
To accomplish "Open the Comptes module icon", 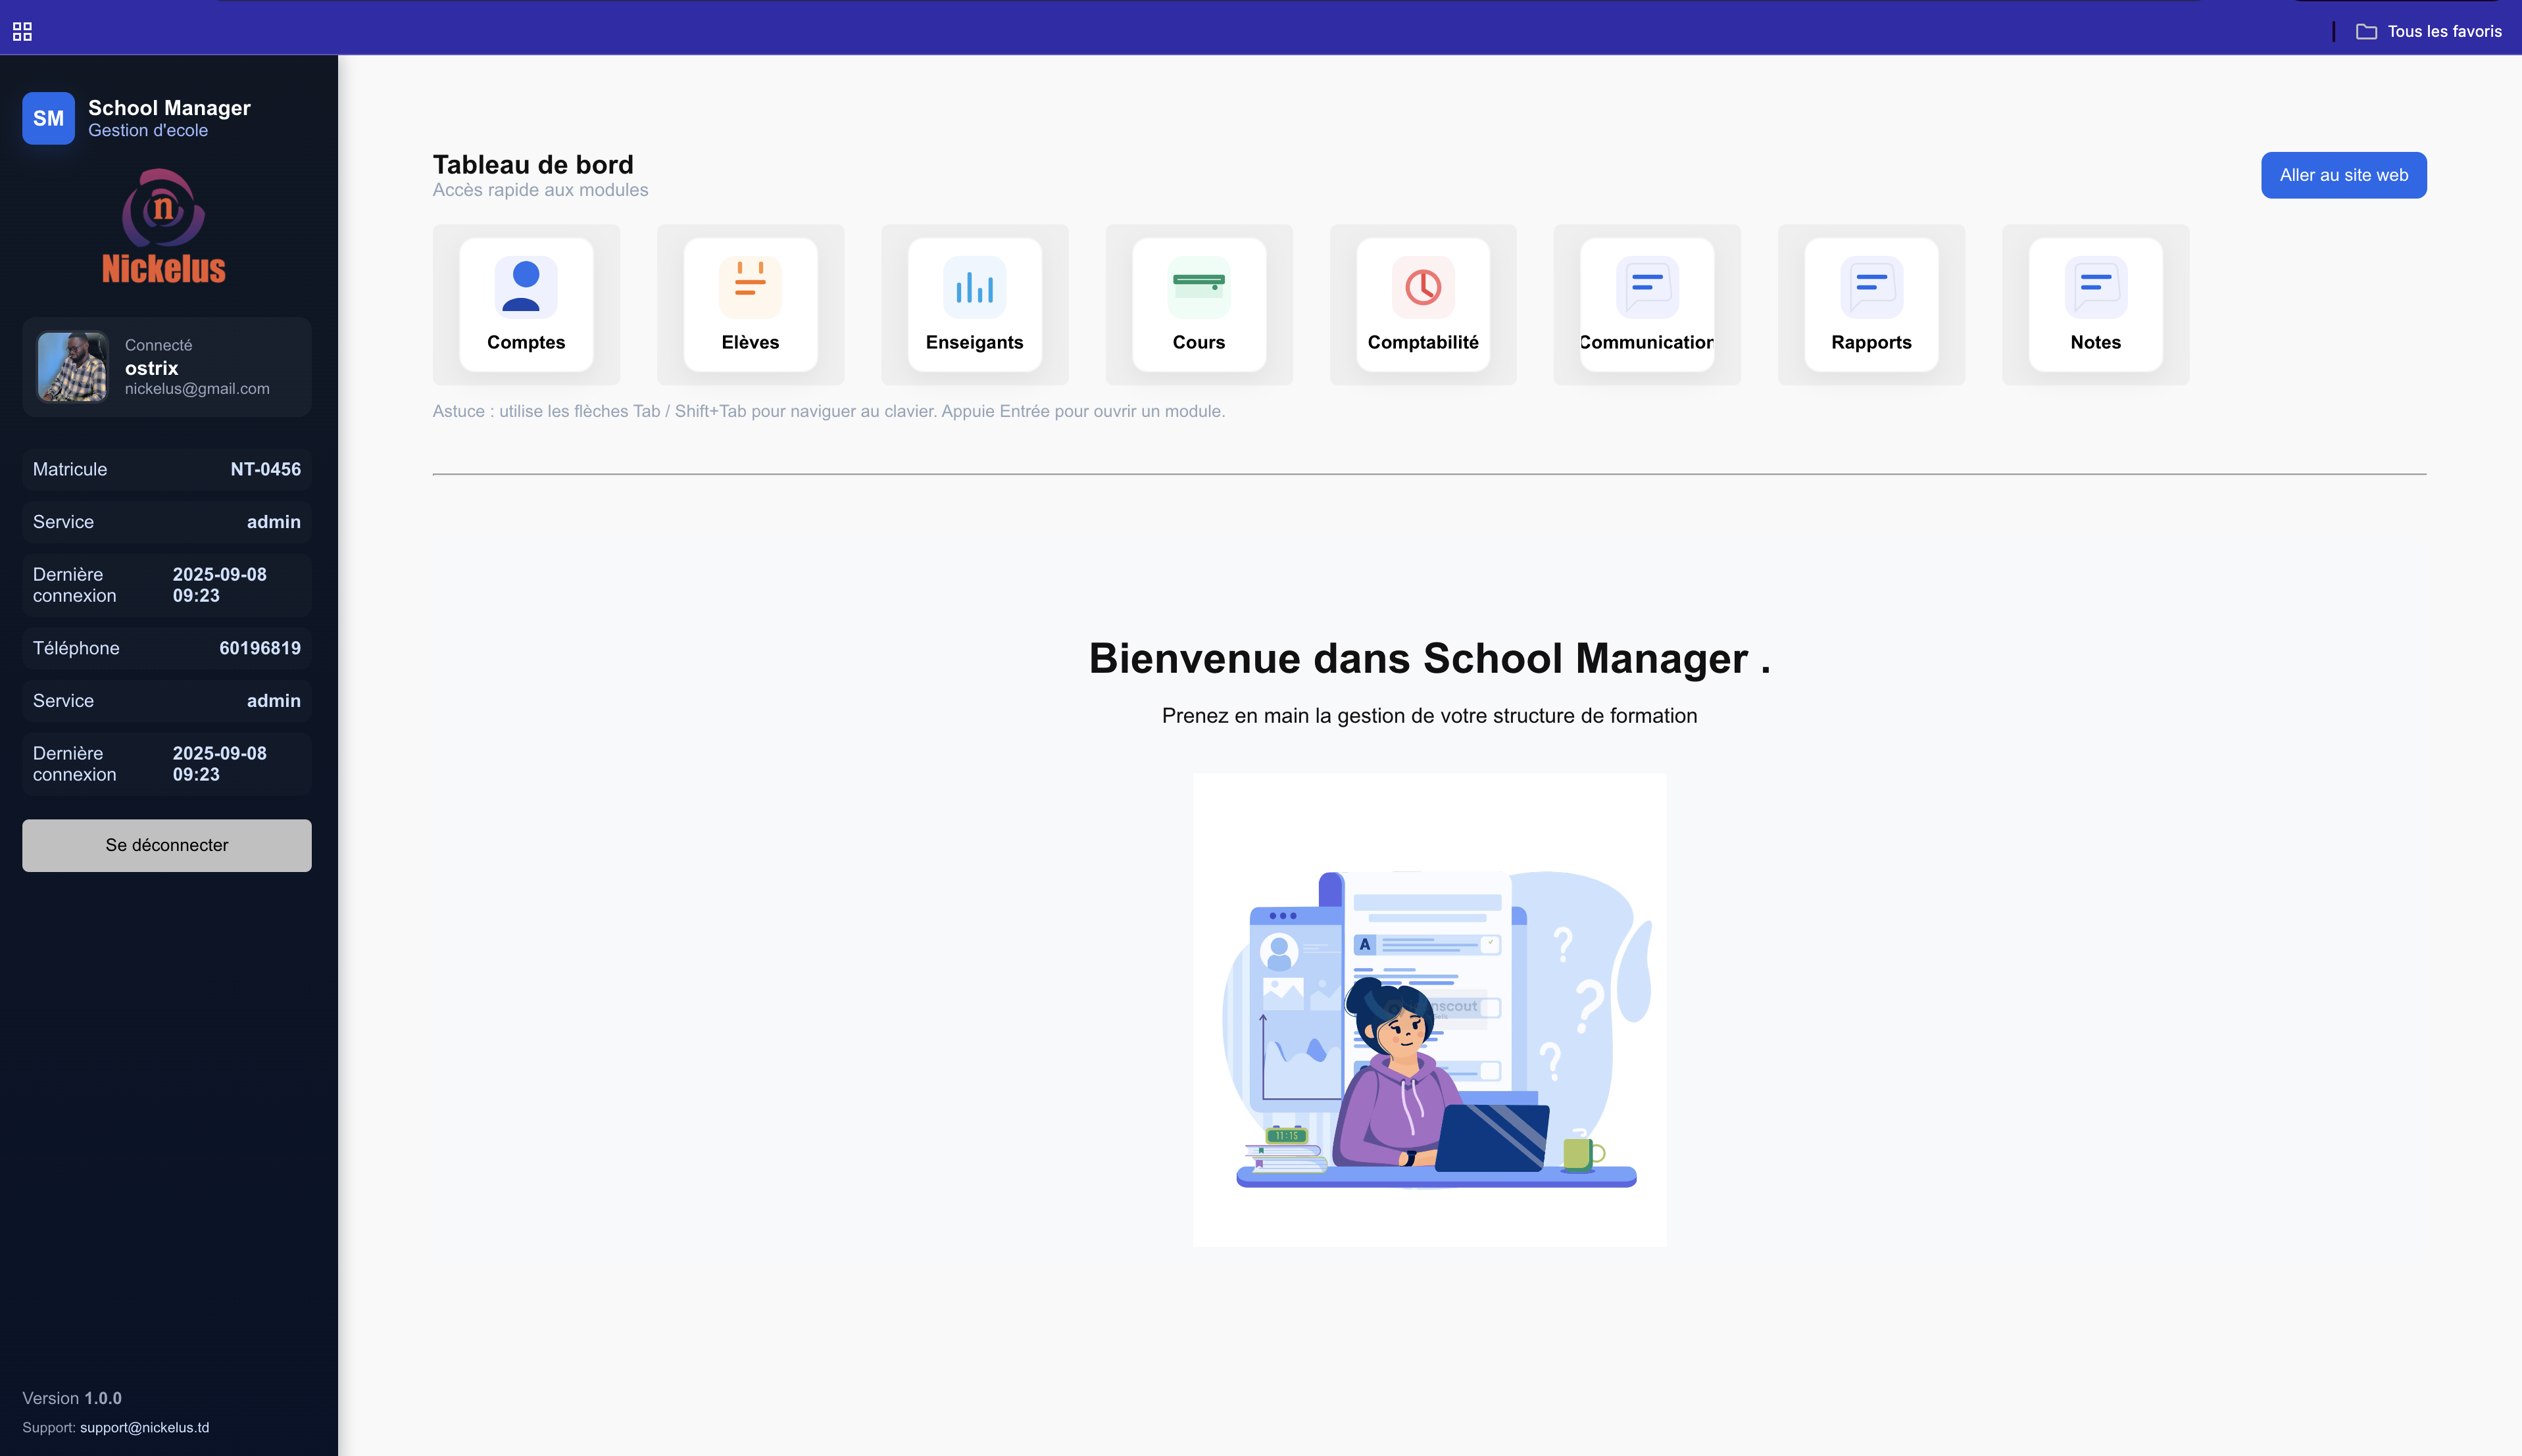I will (526, 288).
